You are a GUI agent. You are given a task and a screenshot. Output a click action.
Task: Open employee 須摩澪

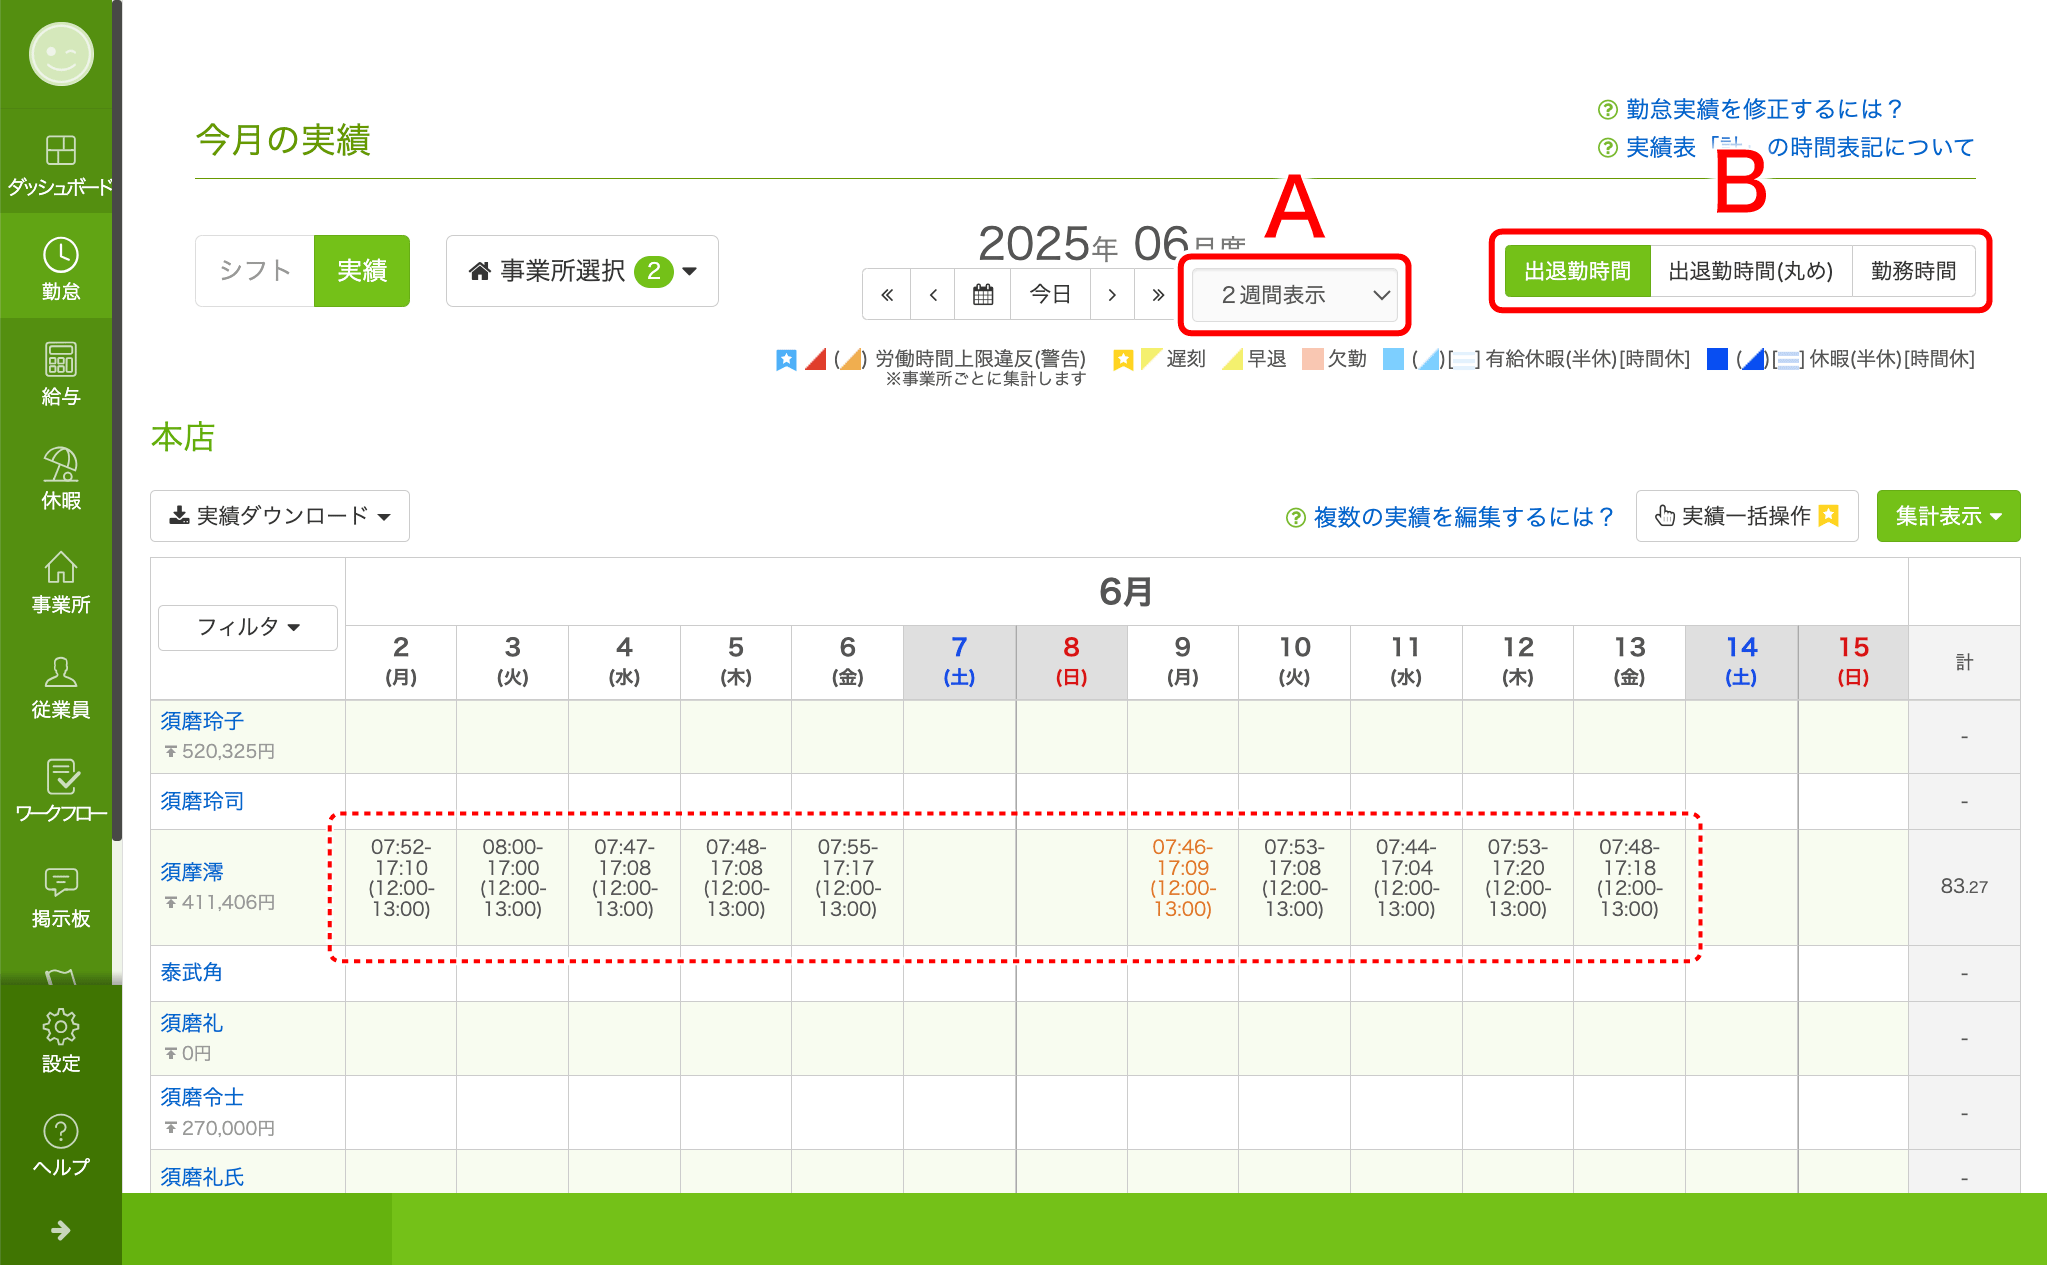point(192,872)
